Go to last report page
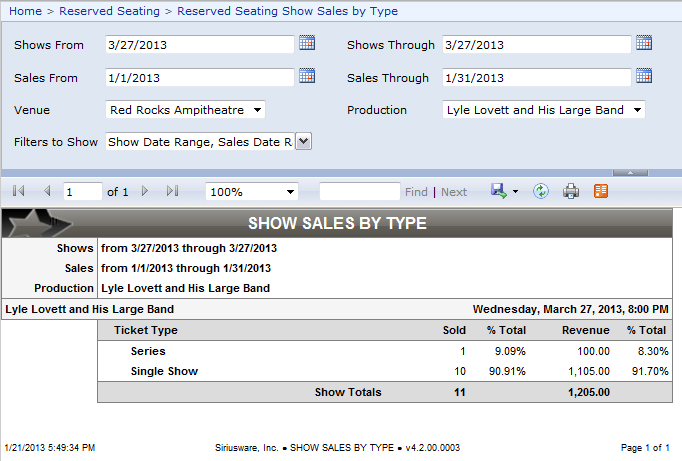The width and height of the screenshot is (682, 461). (x=172, y=191)
